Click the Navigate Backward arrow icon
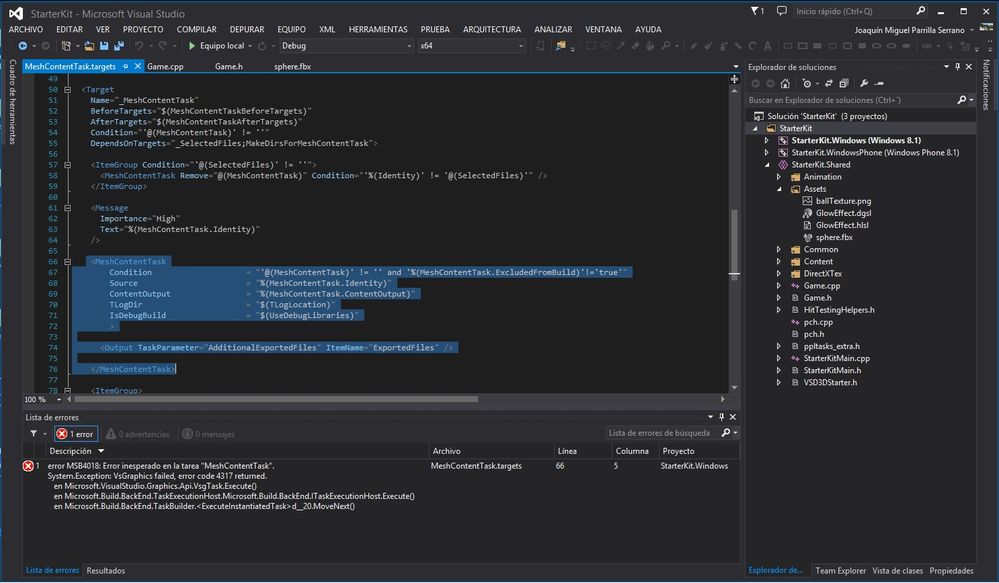The image size is (999, 583). (23, 46)
